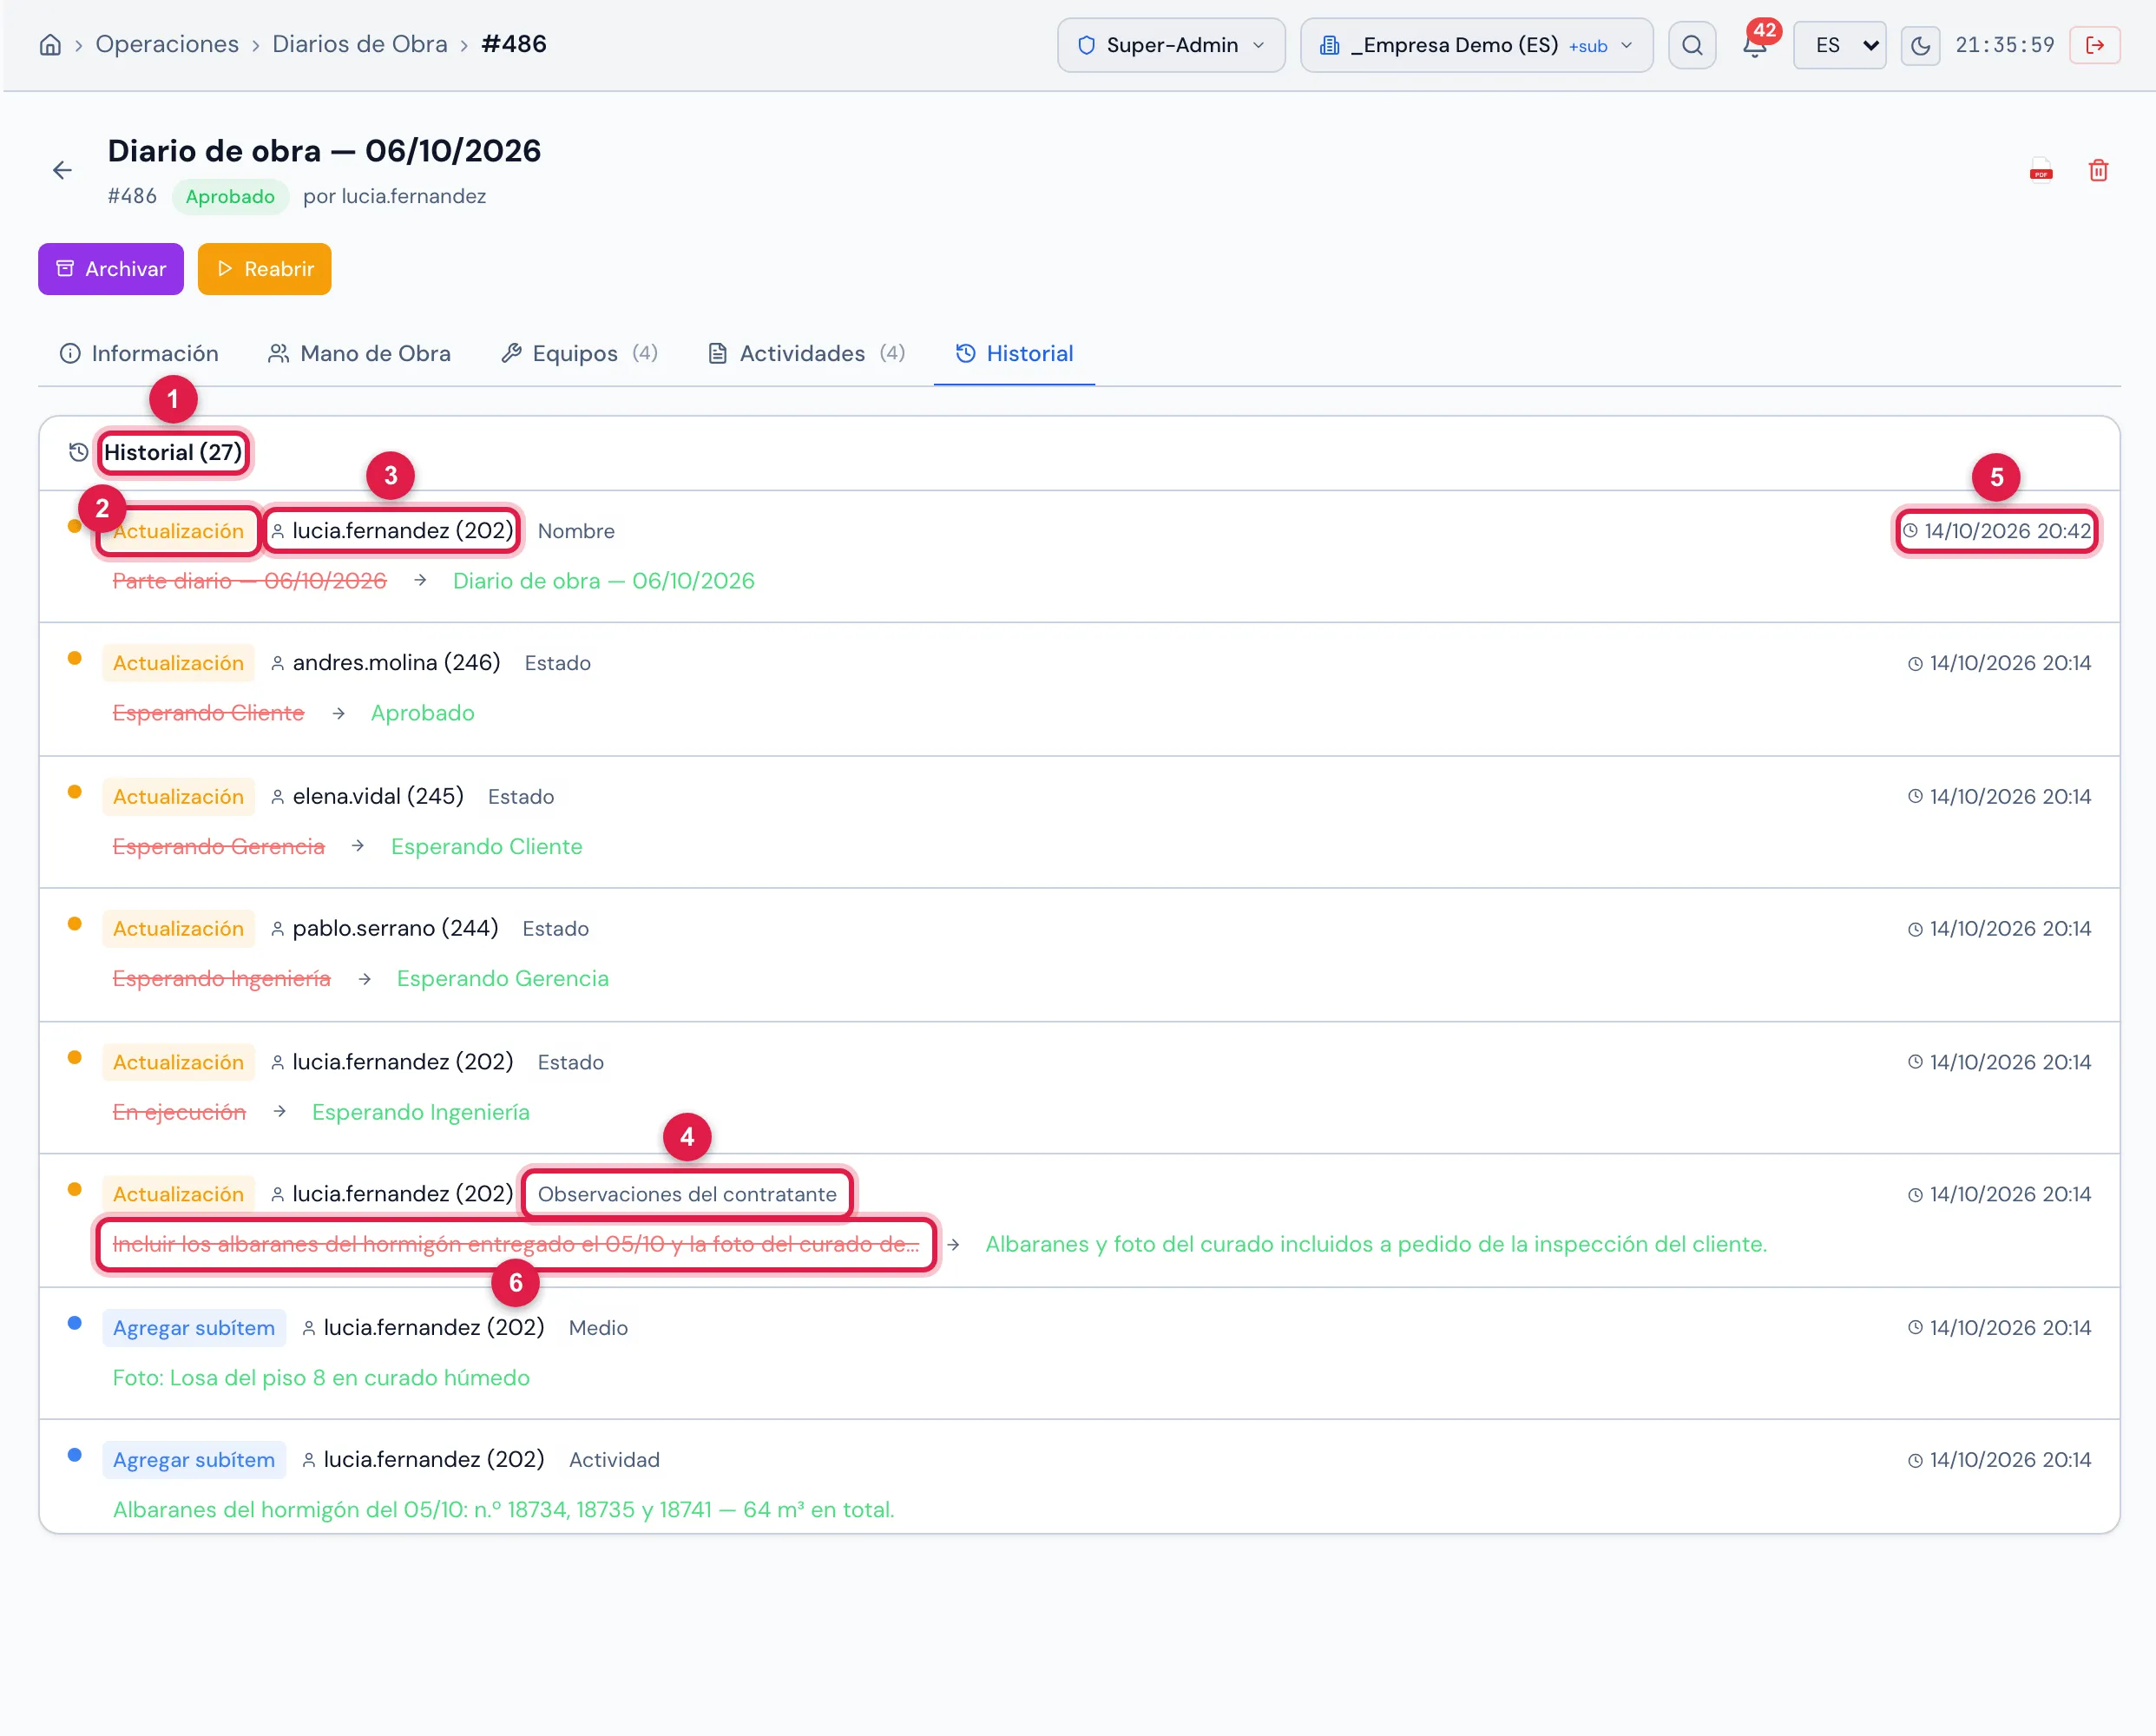Toggle dark mode moon icon
The width and height of the screenshot is (2156, 1736).
[x=1920, y=45]
